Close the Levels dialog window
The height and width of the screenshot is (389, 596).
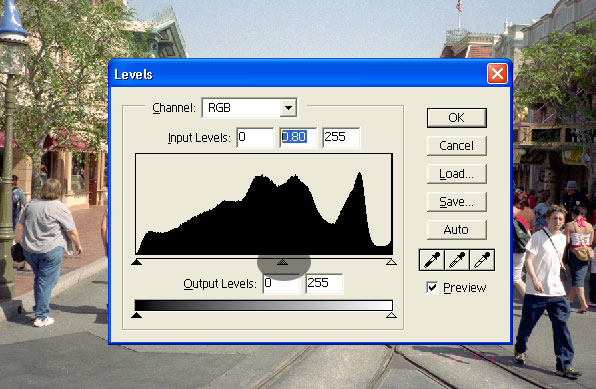point(497,73)
